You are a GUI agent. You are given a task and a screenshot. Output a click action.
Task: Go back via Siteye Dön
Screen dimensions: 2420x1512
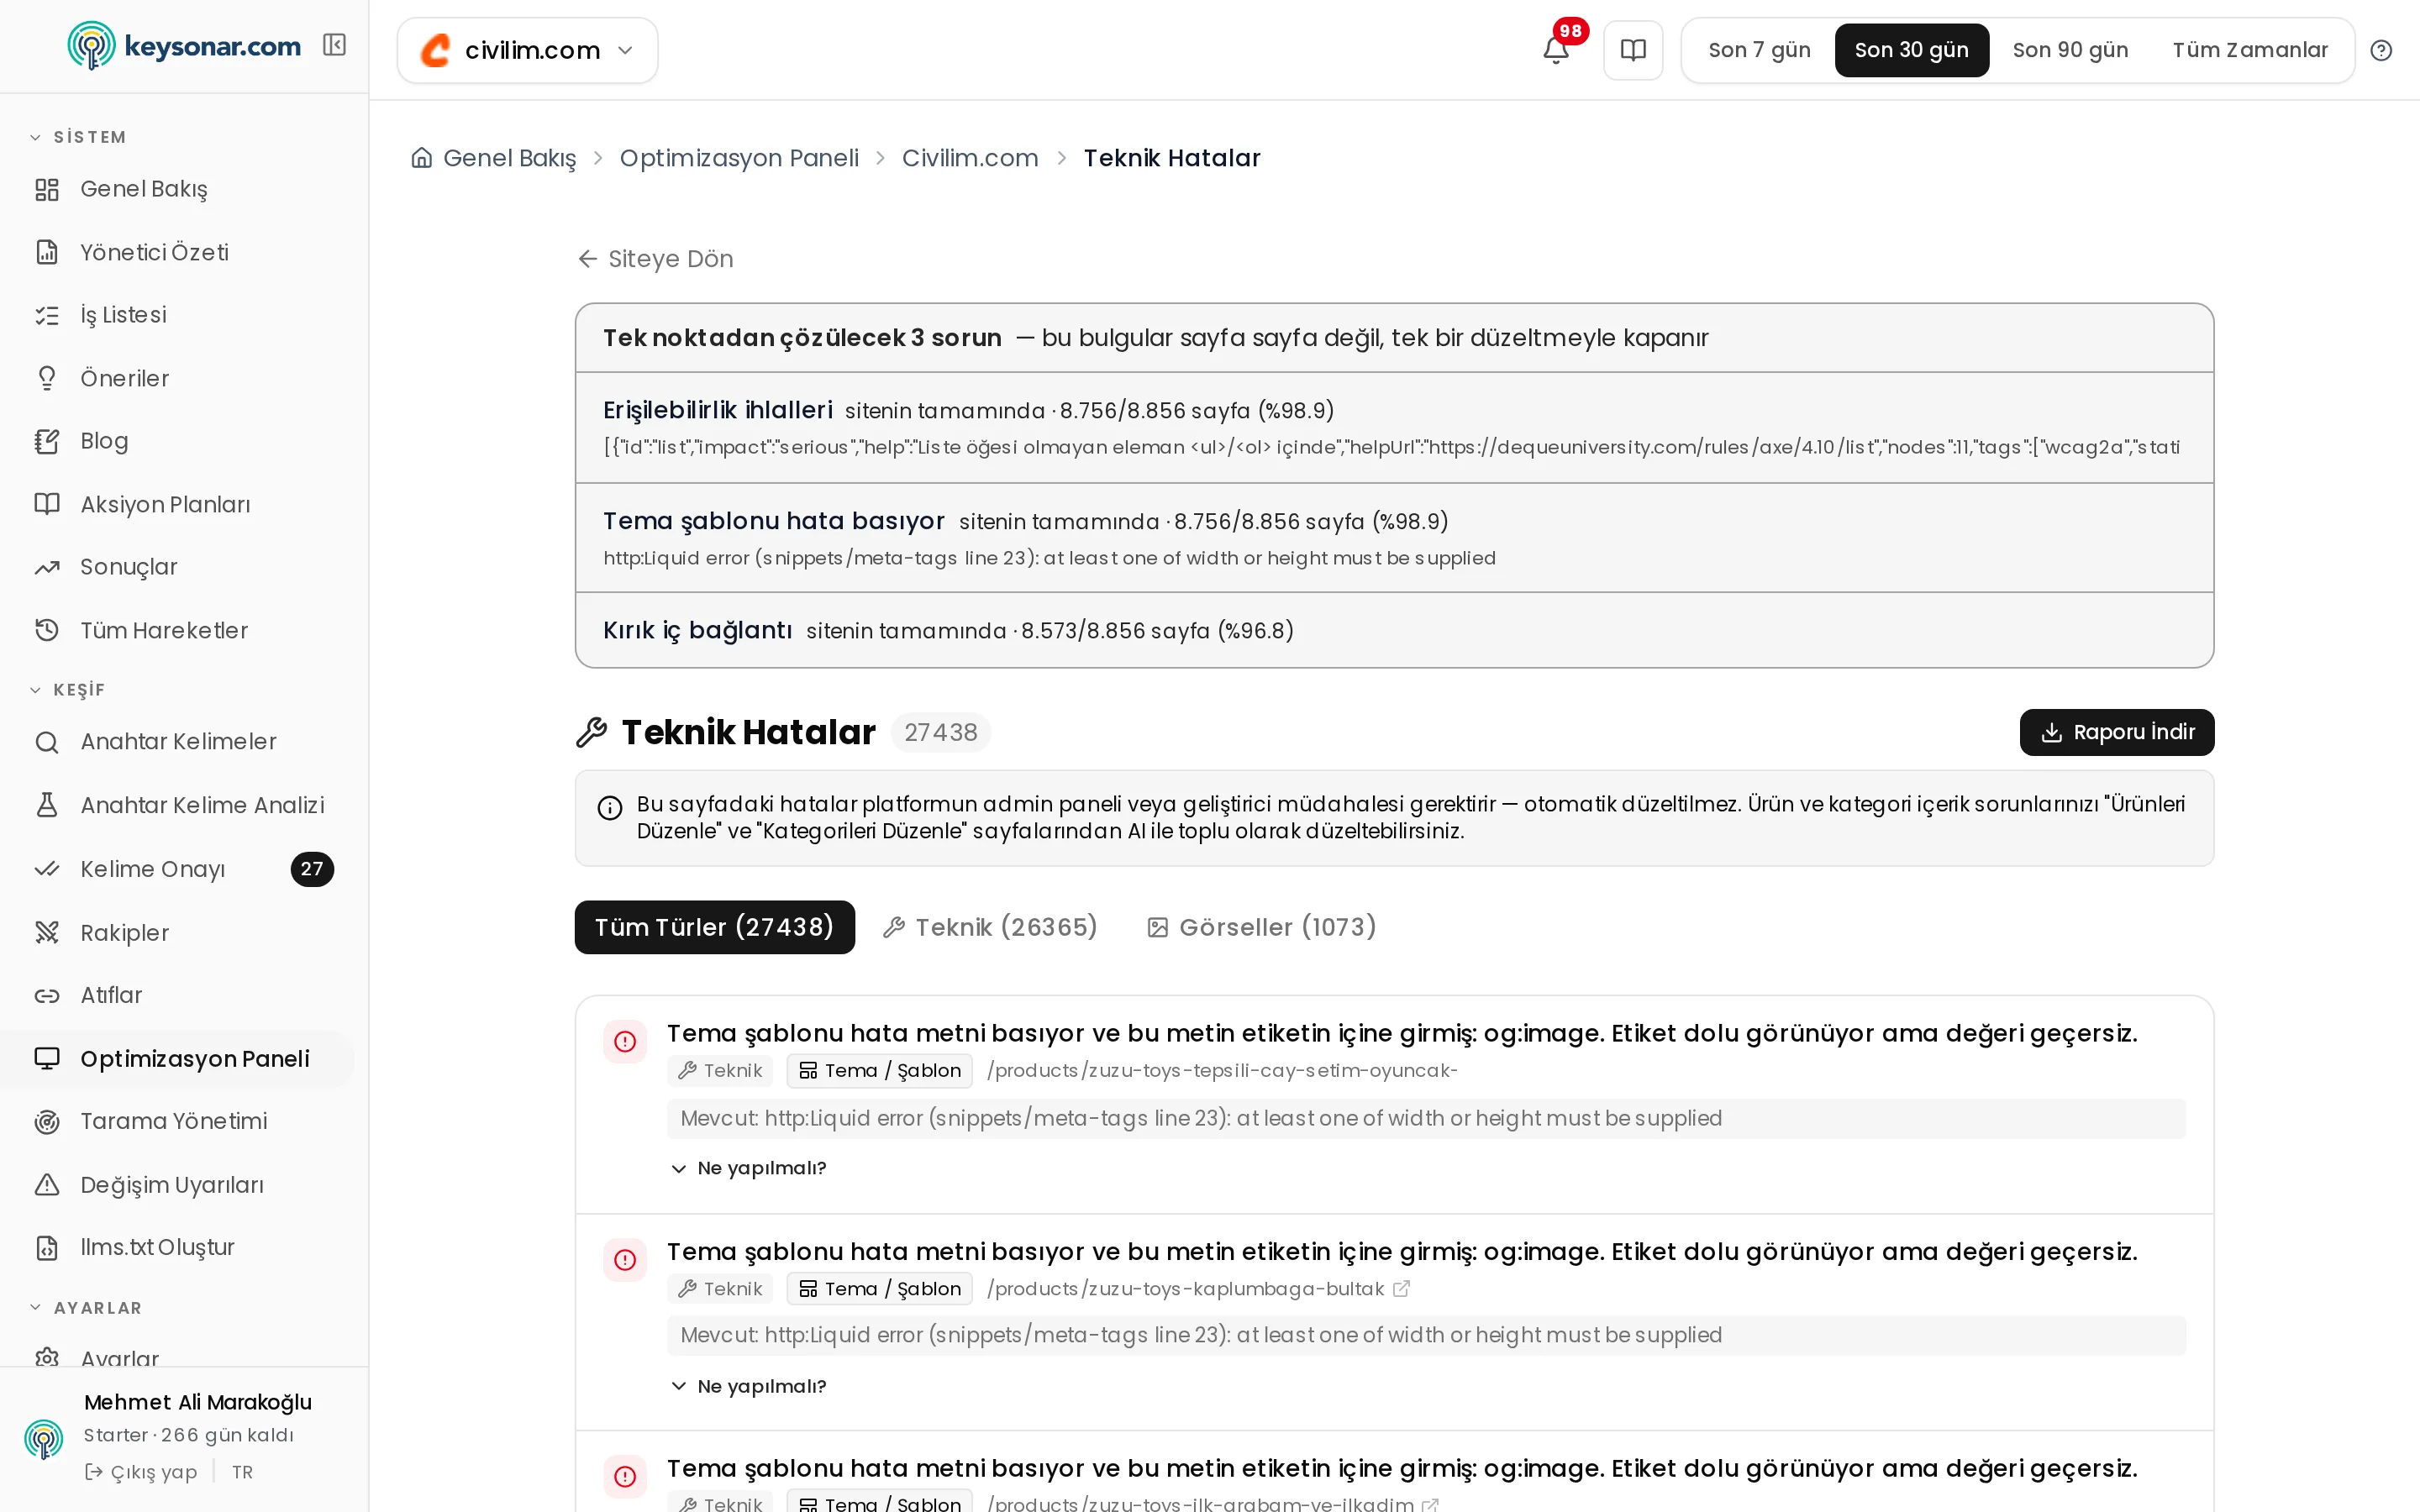pos(656,259)
